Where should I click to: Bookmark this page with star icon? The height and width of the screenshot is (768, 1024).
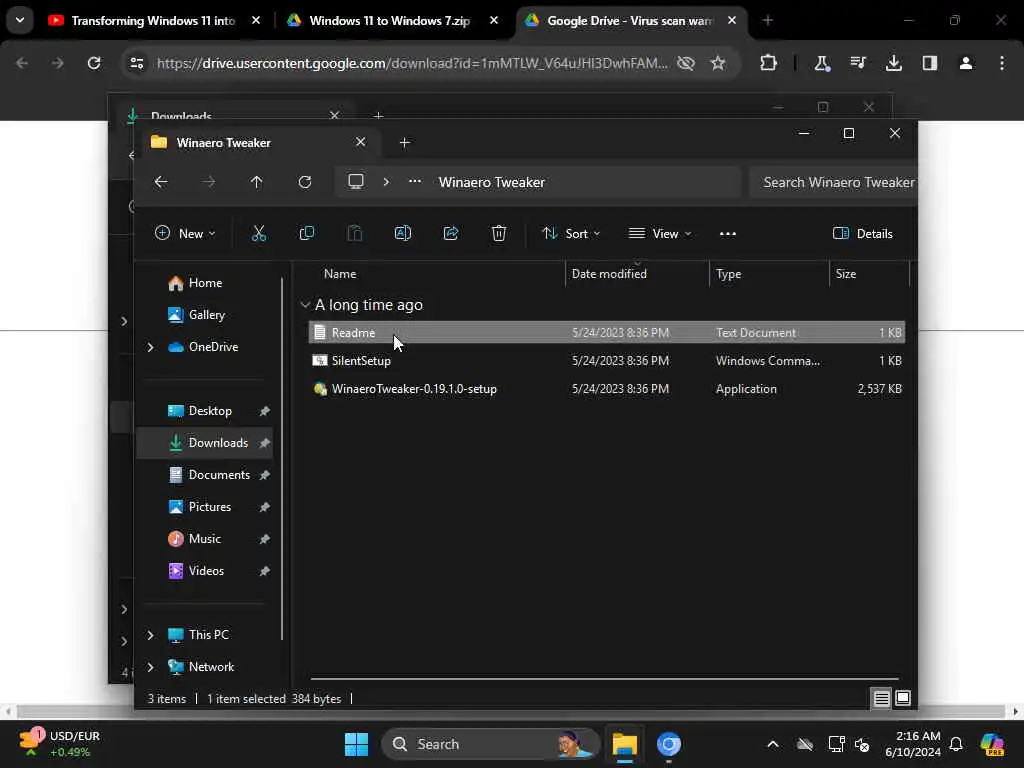[x=718, y=63]
